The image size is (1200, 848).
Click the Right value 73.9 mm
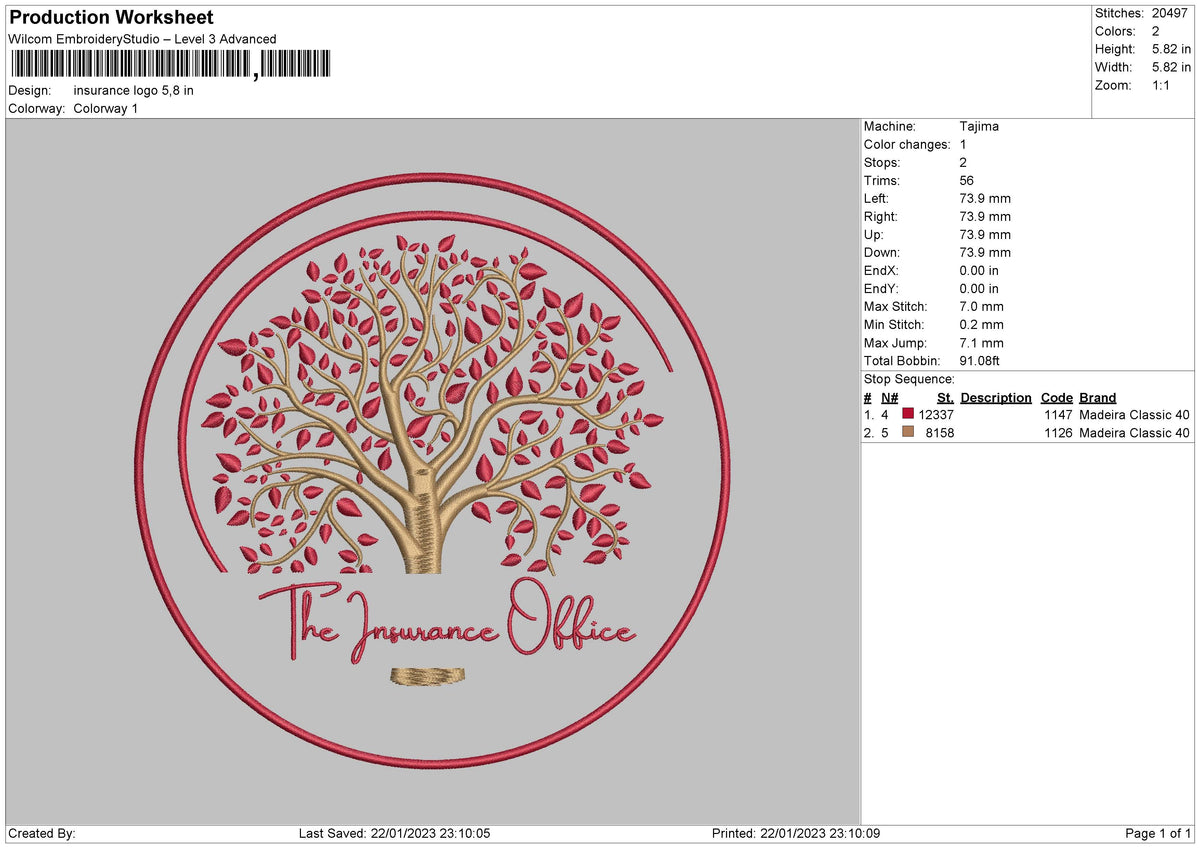click(x=985, y=216)
